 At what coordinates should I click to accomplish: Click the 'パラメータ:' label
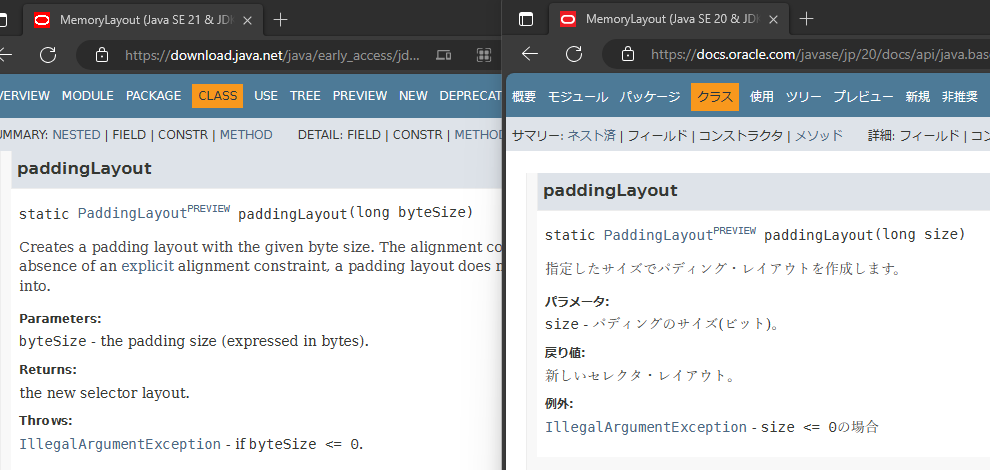click(577, 301)
